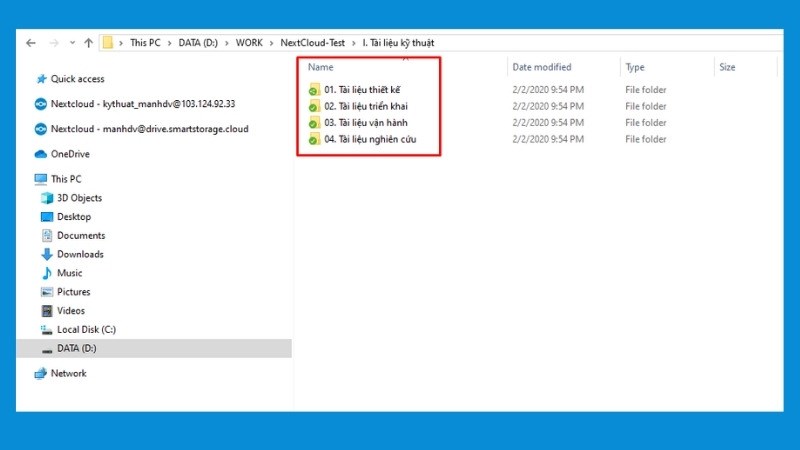
Task: Click the Pictures icon in sidebar
Action: pyautogui.click(x=47, y=292)
